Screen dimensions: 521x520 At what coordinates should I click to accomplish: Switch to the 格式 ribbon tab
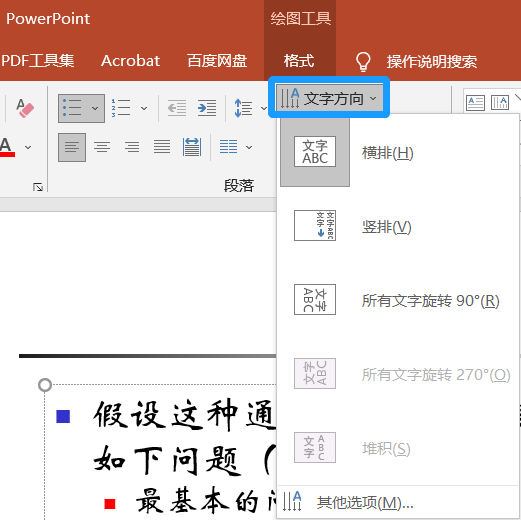[x=299, y=61]
